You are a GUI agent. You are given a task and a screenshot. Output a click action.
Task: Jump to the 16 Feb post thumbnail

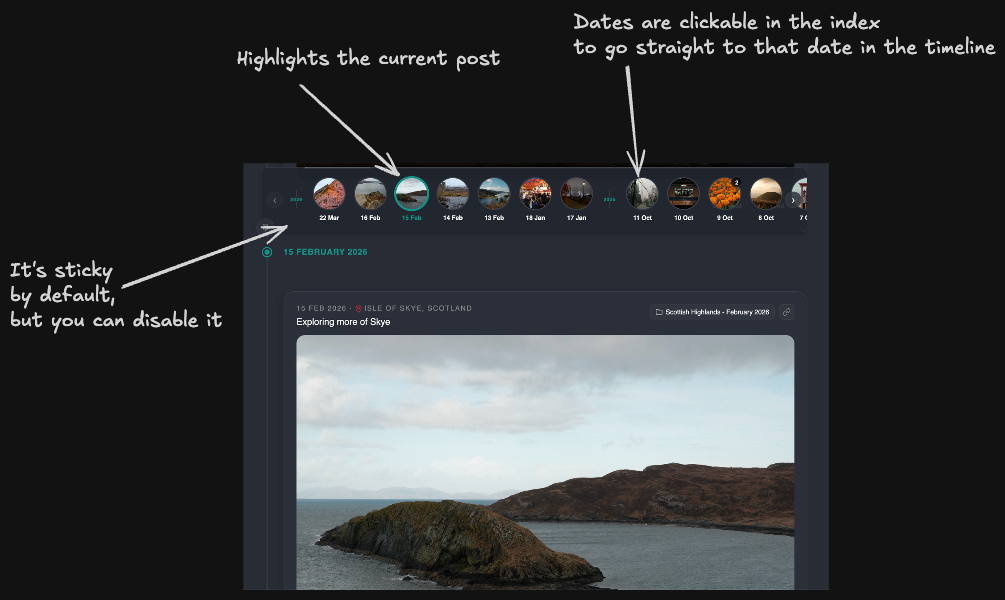(x=370, y=193)
